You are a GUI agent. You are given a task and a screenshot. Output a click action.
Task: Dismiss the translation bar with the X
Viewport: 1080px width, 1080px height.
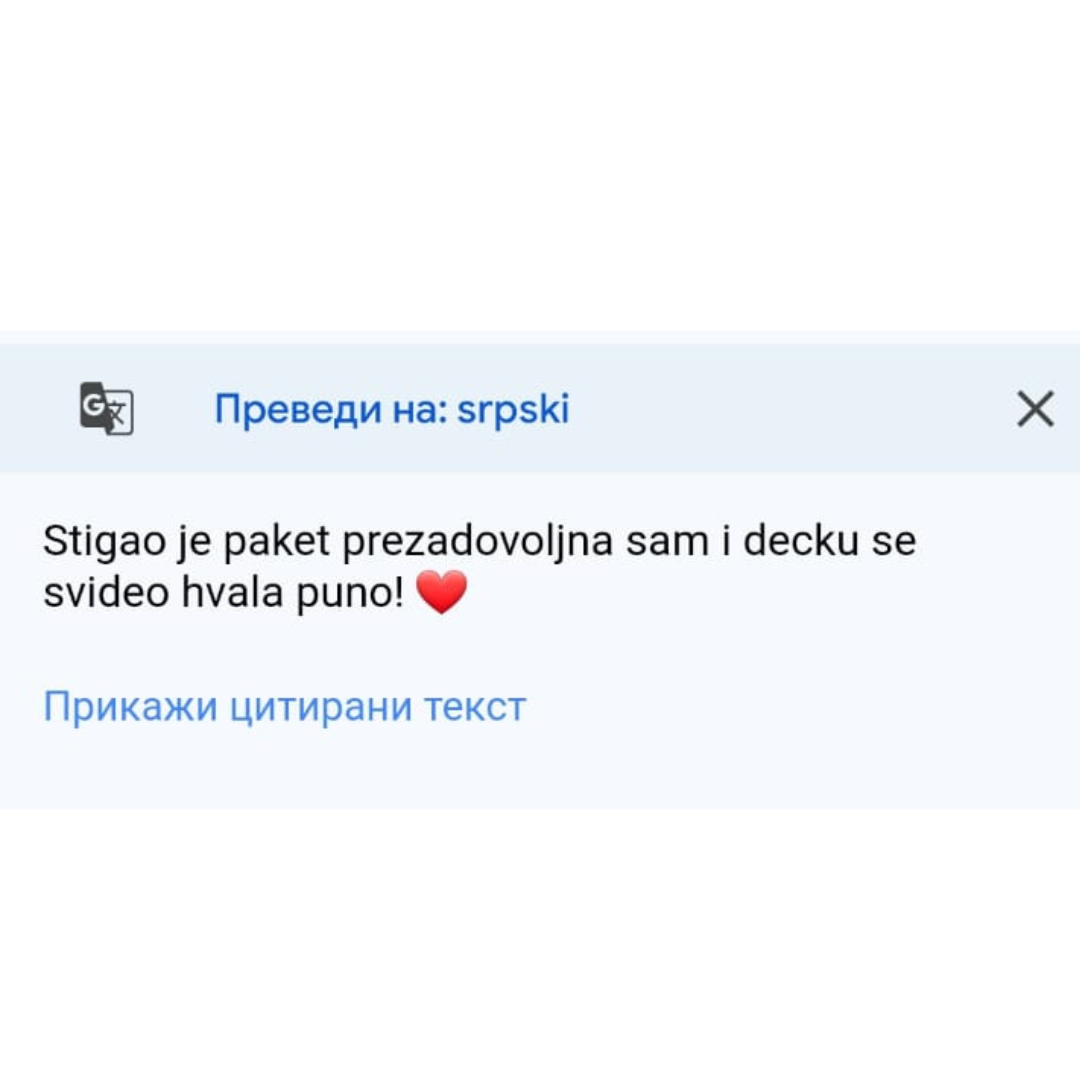1035,409
